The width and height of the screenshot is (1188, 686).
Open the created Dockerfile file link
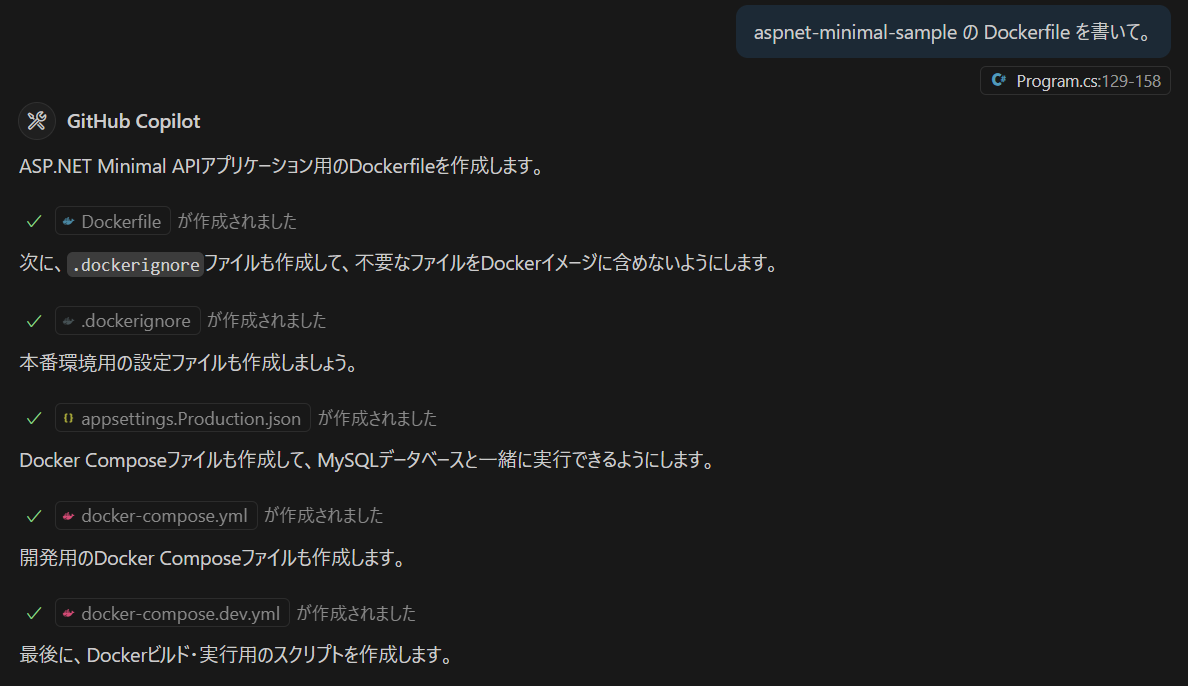121,221
